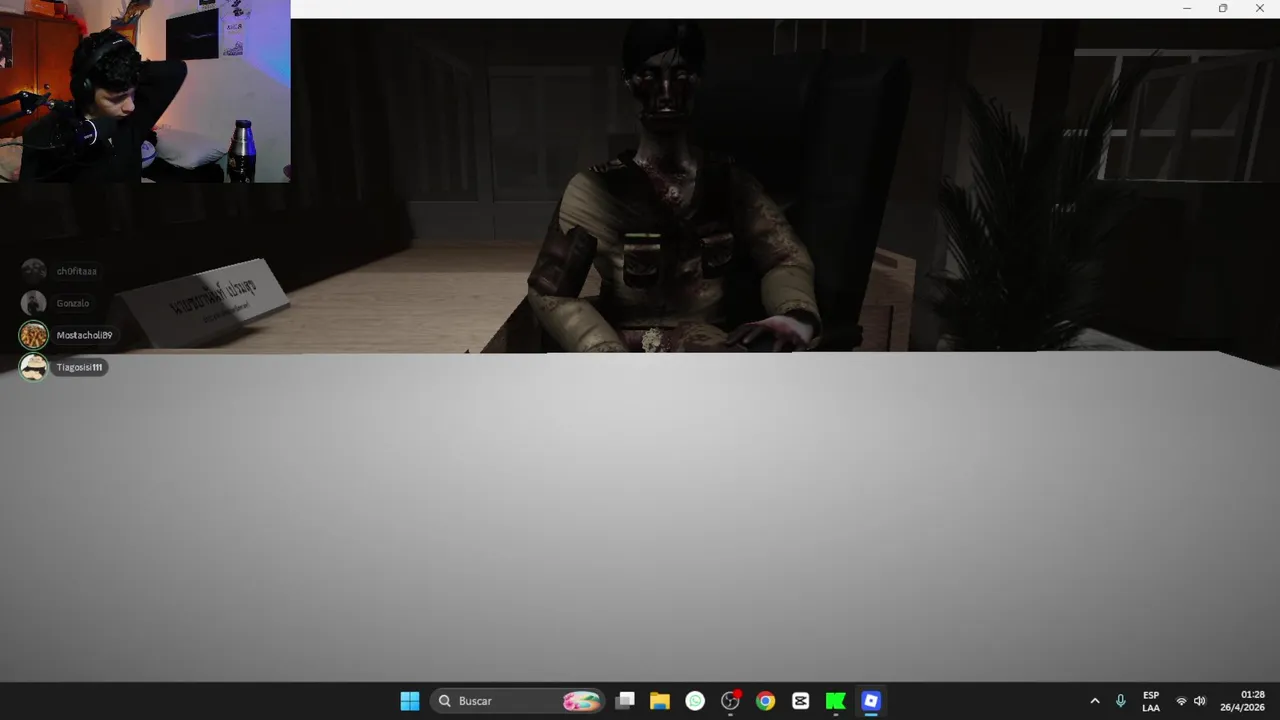Select the Gonzalo name label
1280x720 pixels.
tap(73, 303)
